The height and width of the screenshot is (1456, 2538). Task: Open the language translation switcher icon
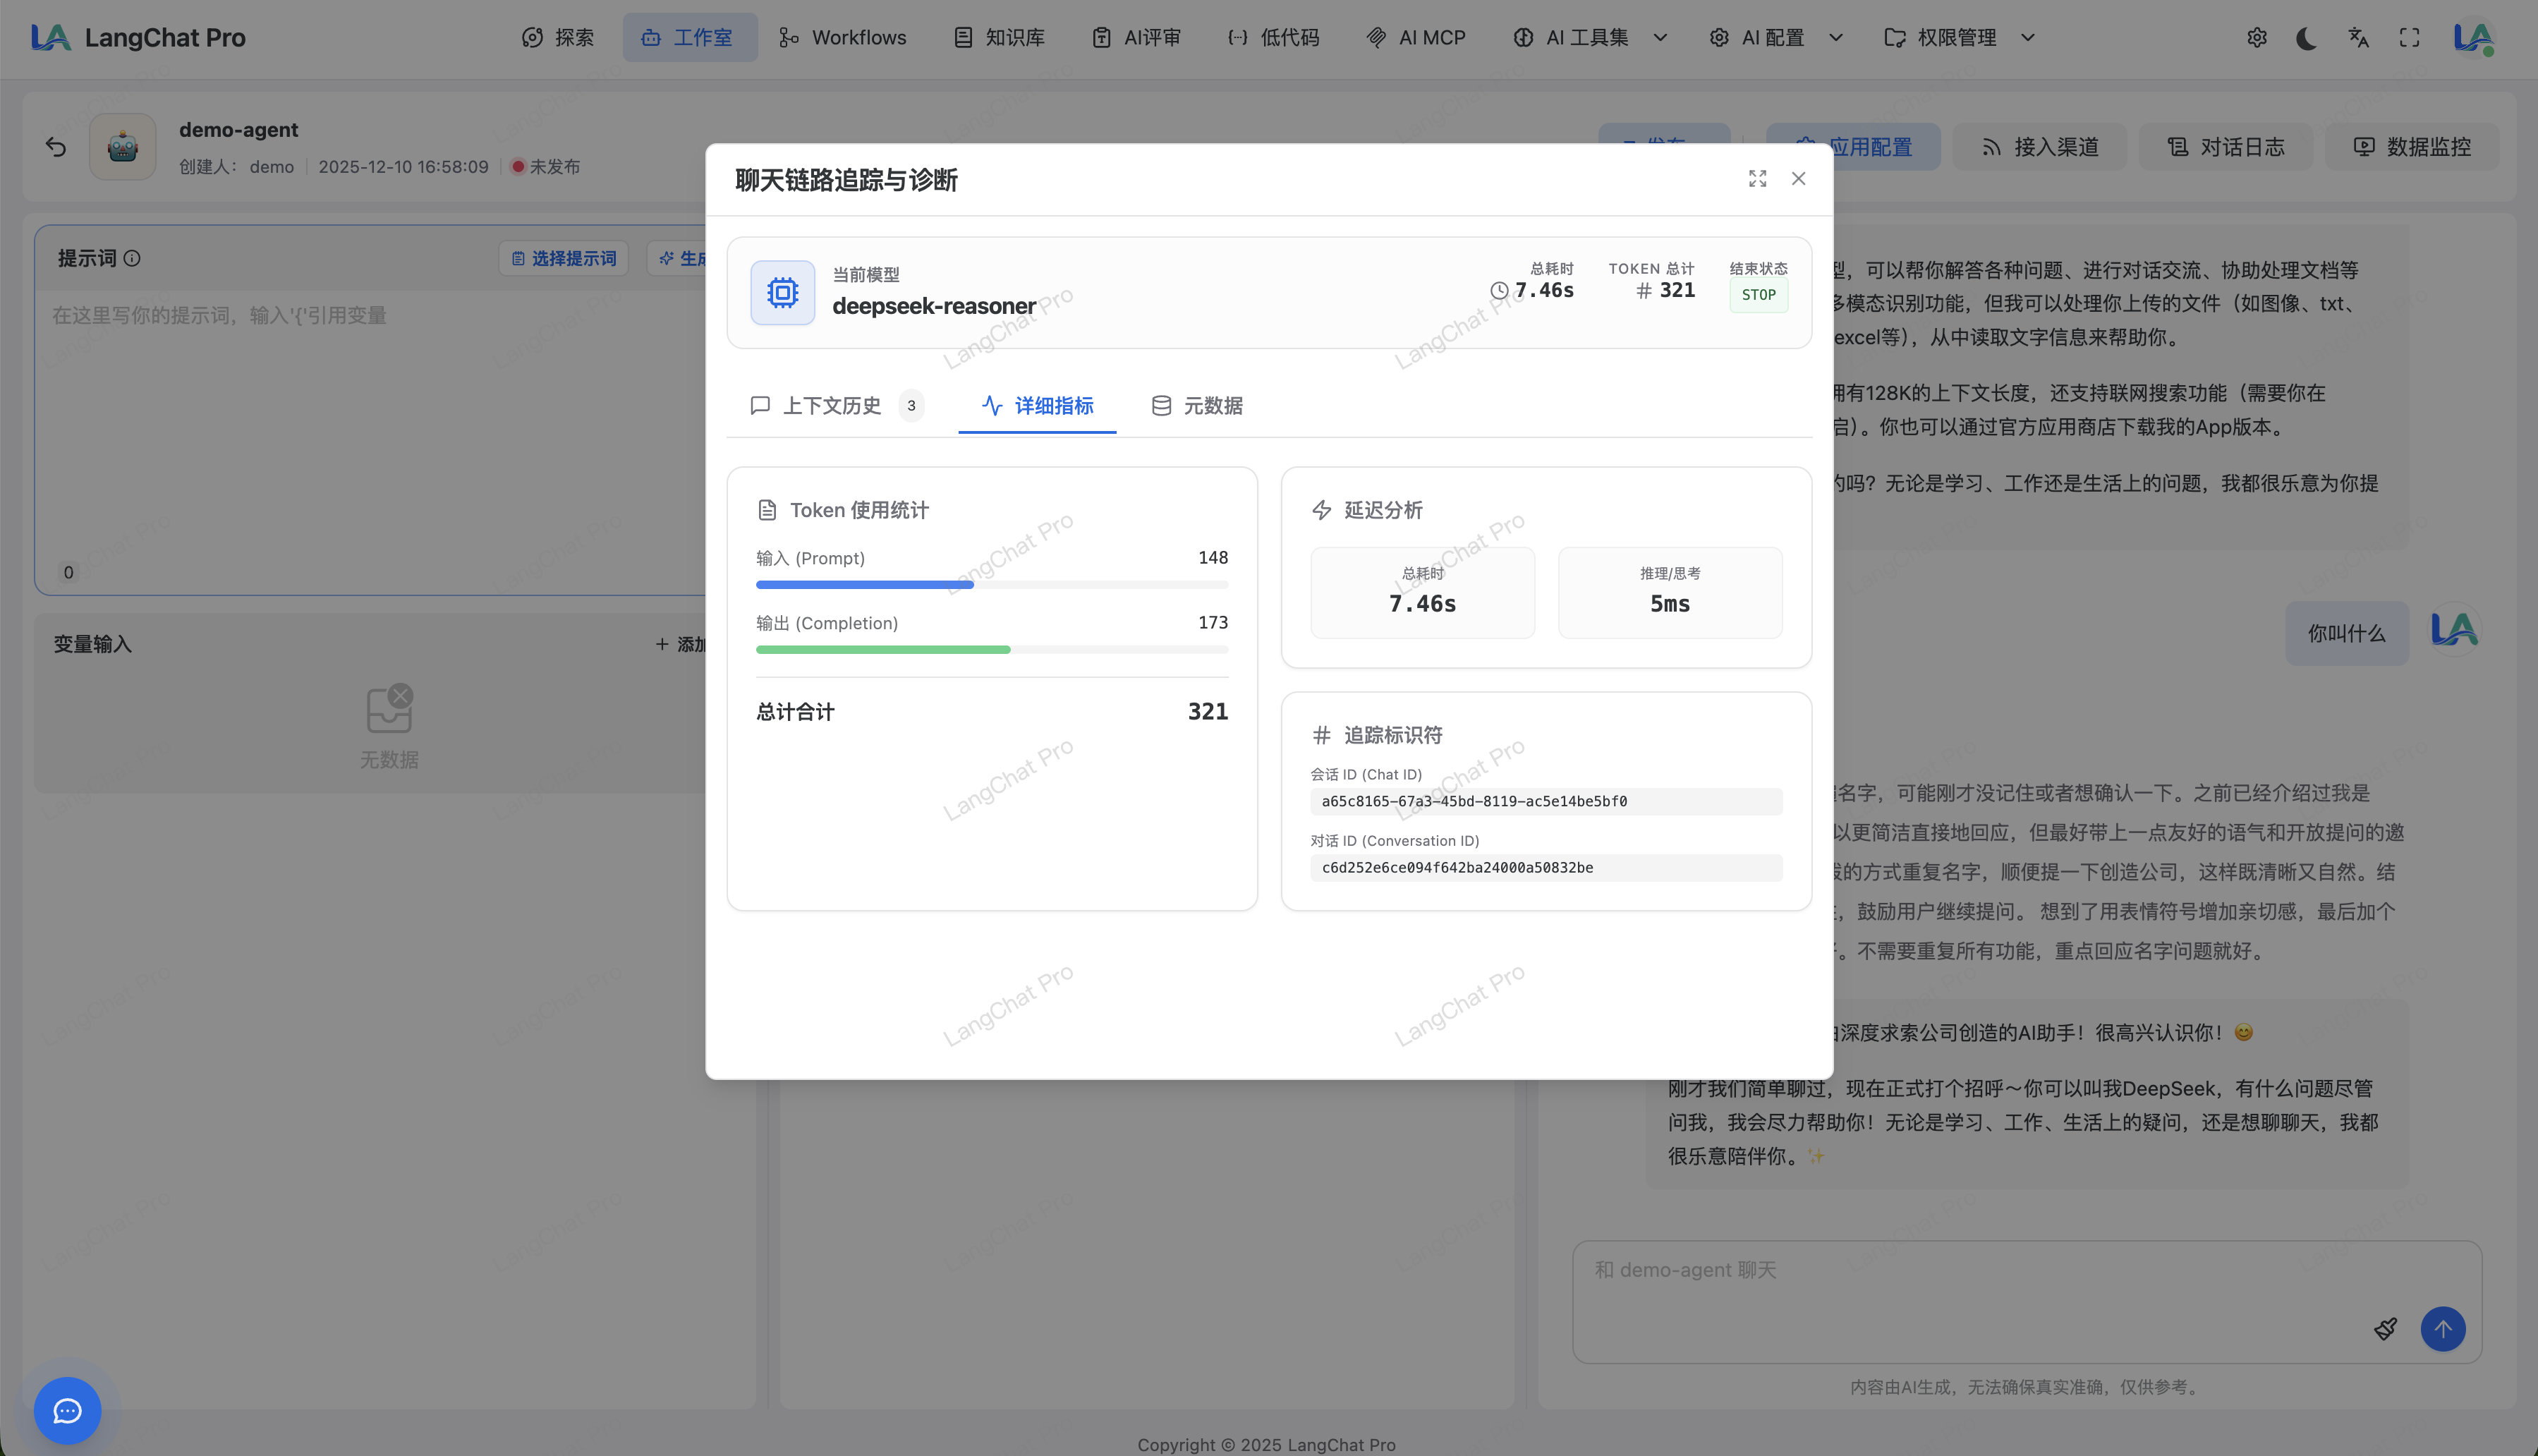pos(2358,38)
